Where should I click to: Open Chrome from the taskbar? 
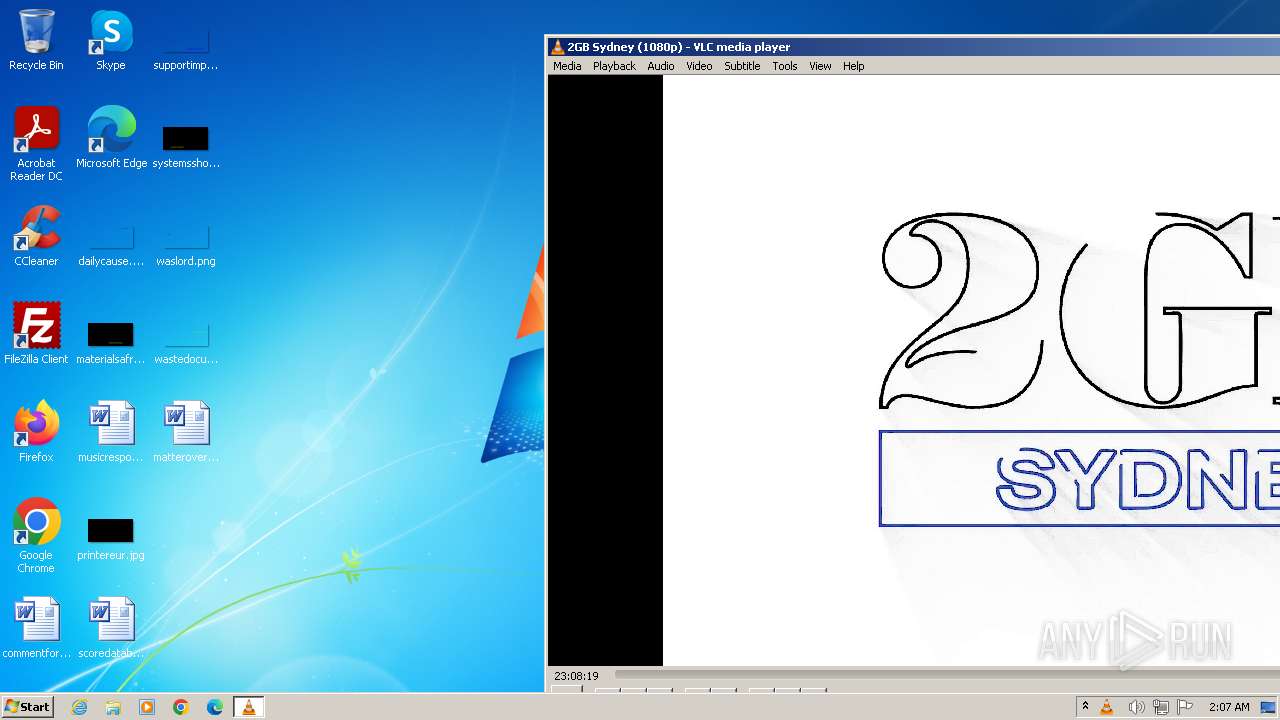click(181, 707)
